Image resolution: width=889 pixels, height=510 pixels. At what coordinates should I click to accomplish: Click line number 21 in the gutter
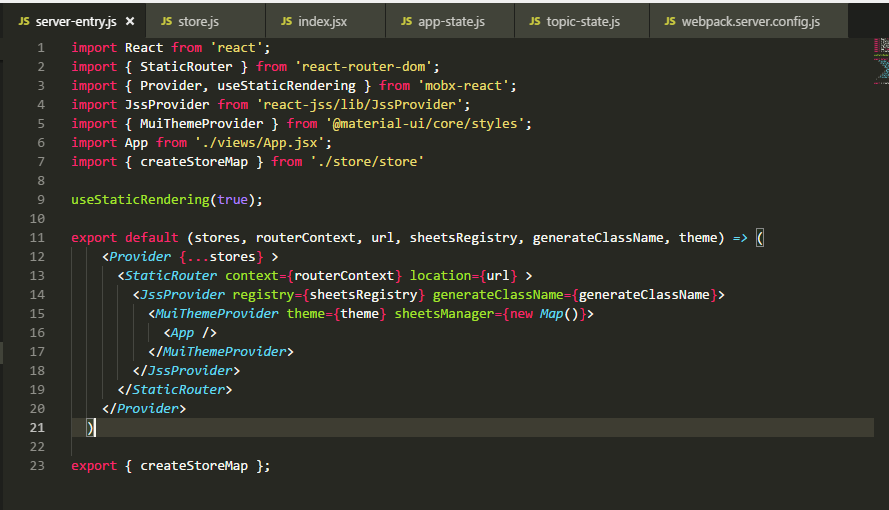[x=38, y=428]
